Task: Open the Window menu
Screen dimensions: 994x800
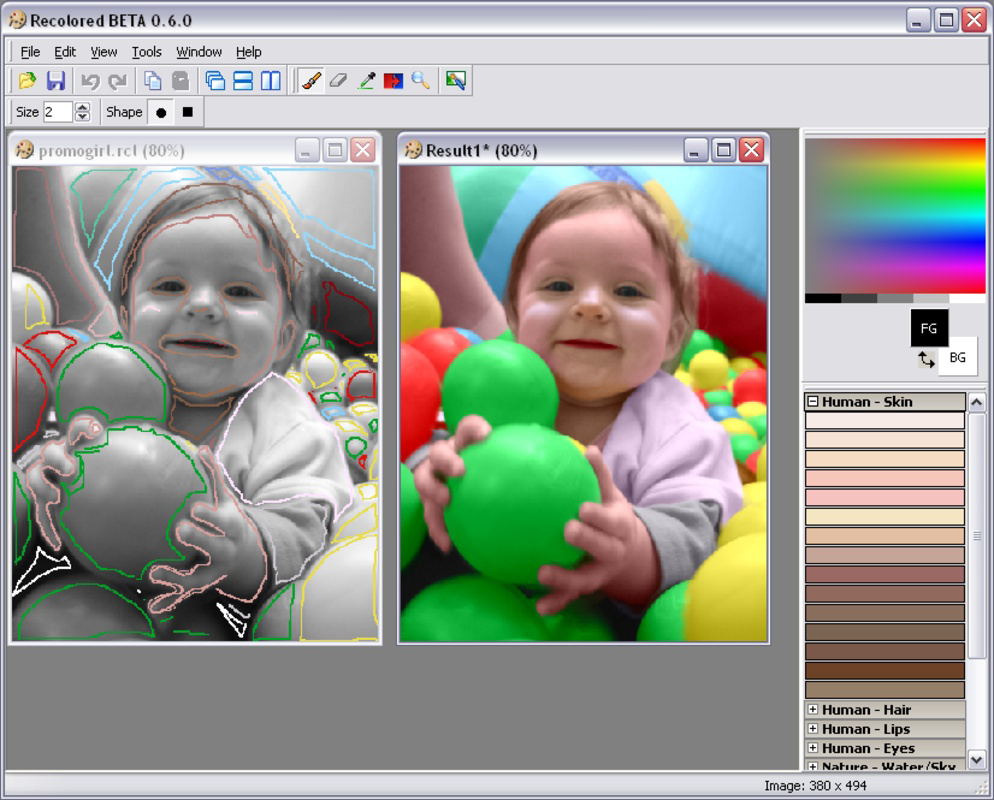Action: click(199, 52)
